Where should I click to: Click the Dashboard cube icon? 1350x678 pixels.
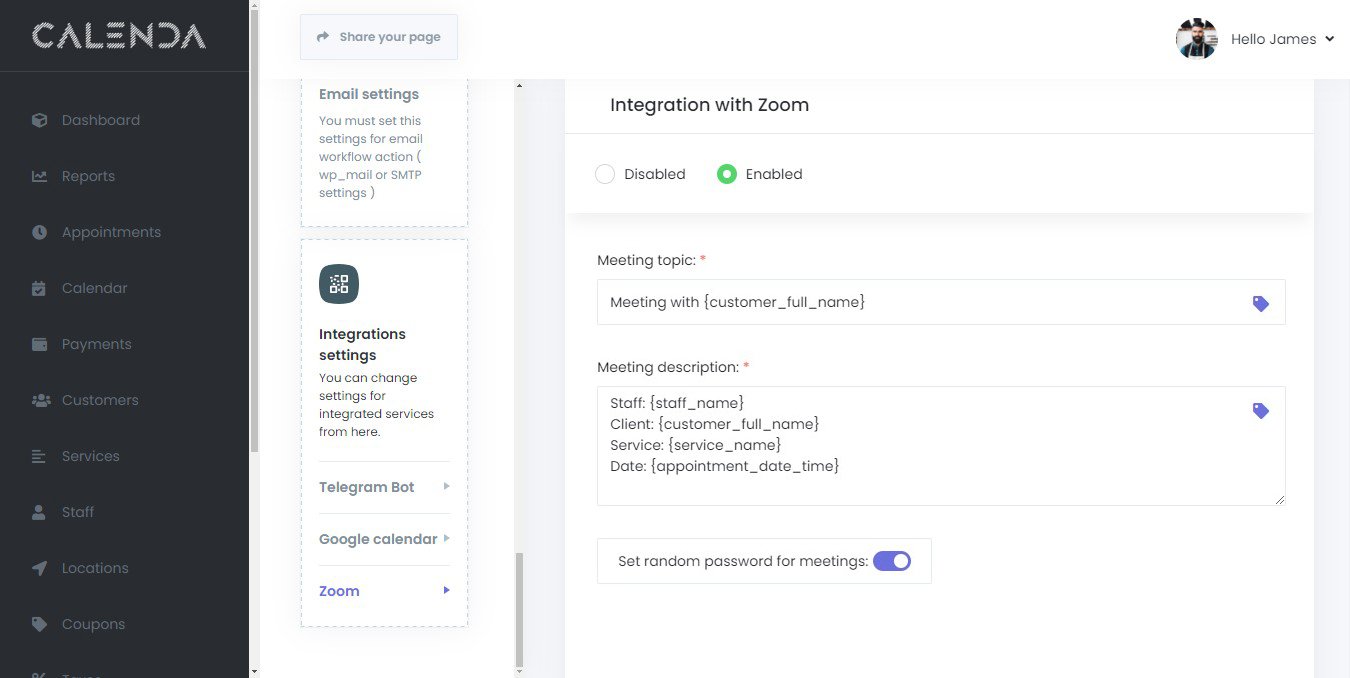tap(39, 120)
